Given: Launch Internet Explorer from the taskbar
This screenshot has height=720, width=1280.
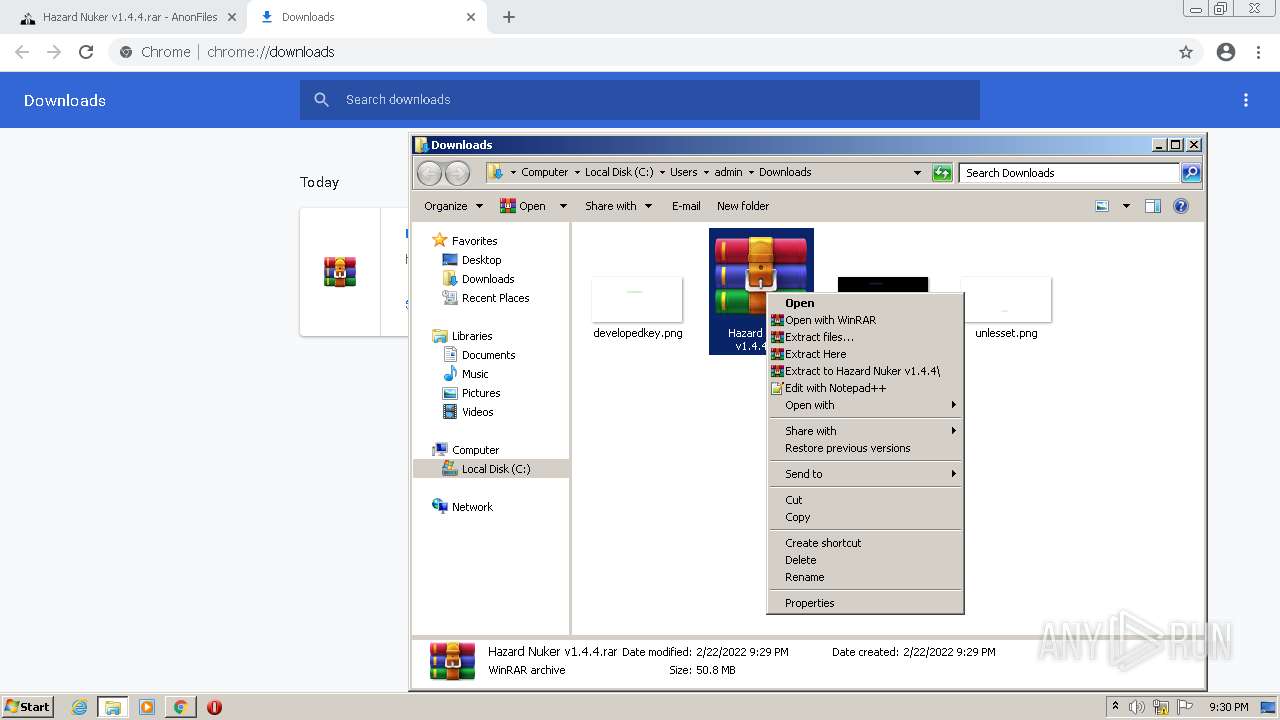Looking at the screenshot, I should click(80, 707).
